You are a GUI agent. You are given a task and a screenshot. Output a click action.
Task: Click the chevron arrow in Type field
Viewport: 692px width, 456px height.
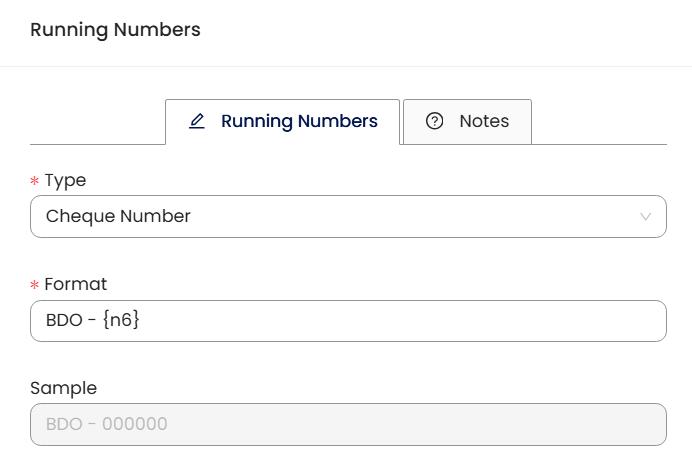[x=646, y=216]
